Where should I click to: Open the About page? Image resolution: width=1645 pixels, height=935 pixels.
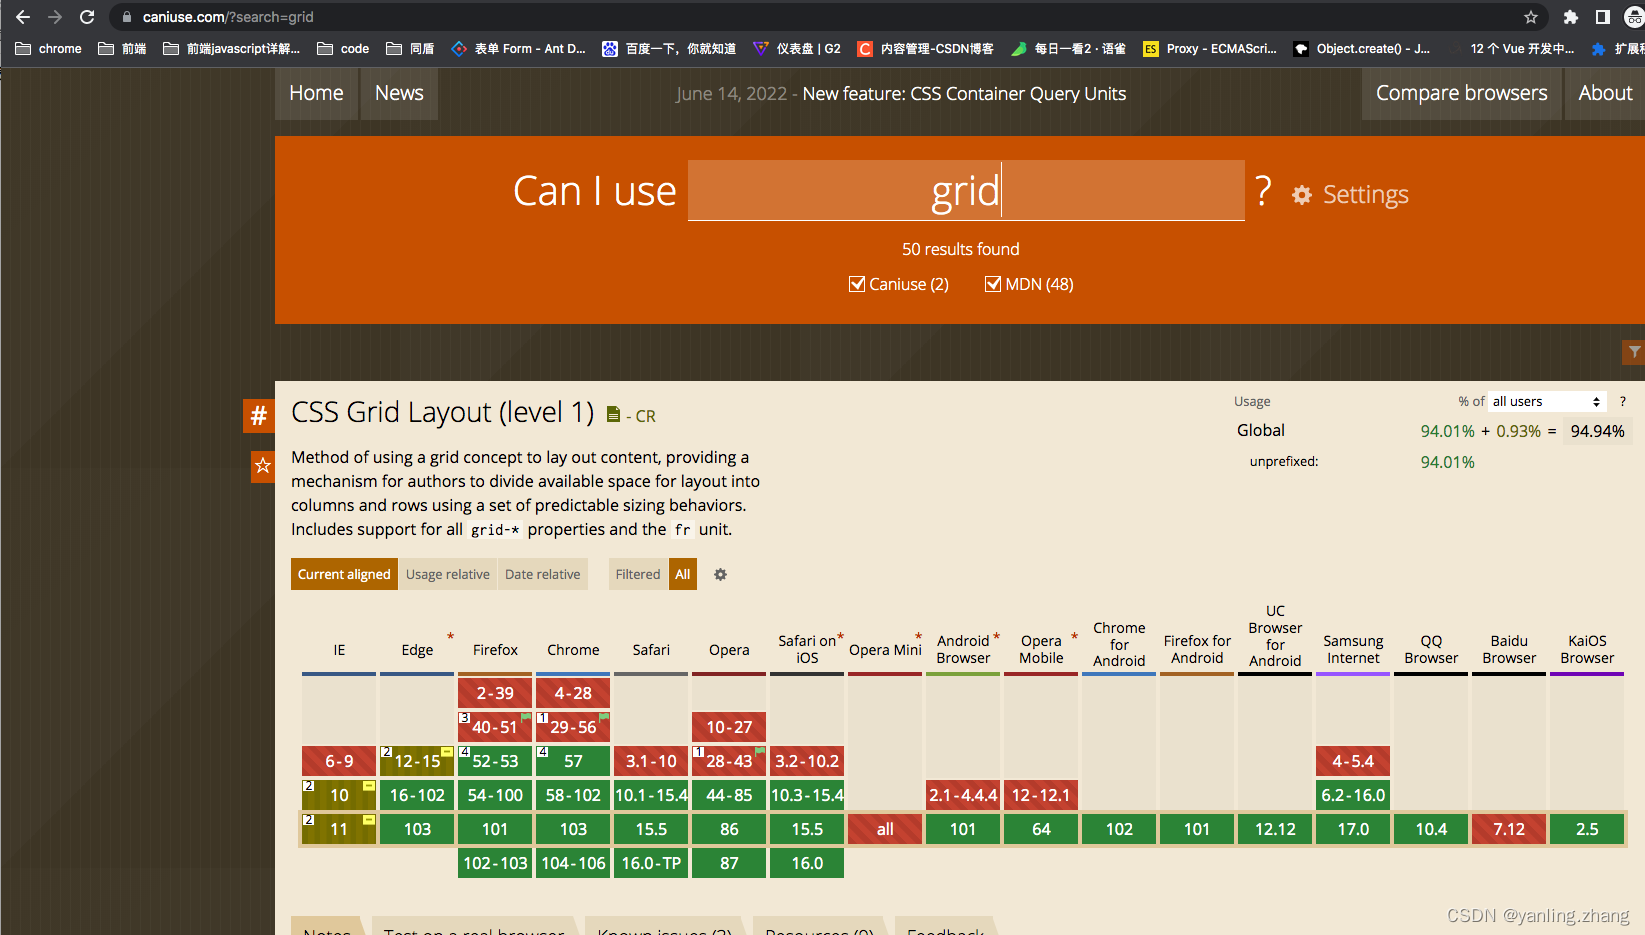[x=1605, y=93]
